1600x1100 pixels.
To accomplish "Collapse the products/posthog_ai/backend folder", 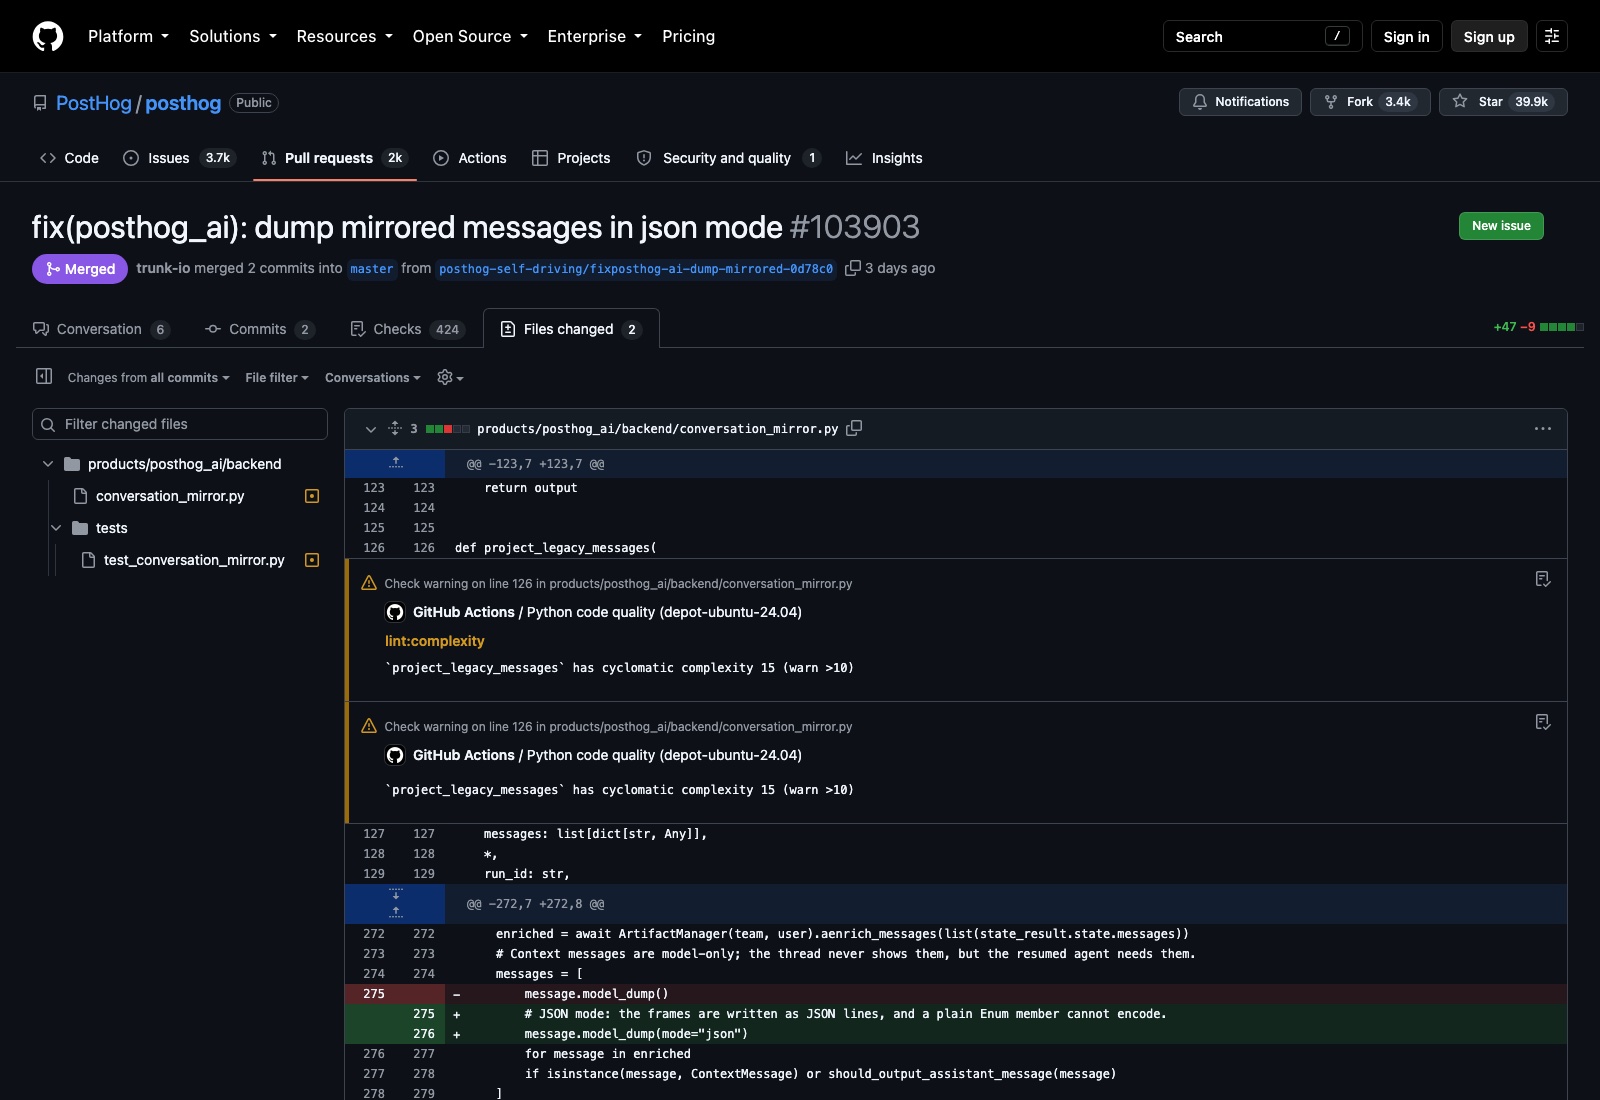I will 48,464.
